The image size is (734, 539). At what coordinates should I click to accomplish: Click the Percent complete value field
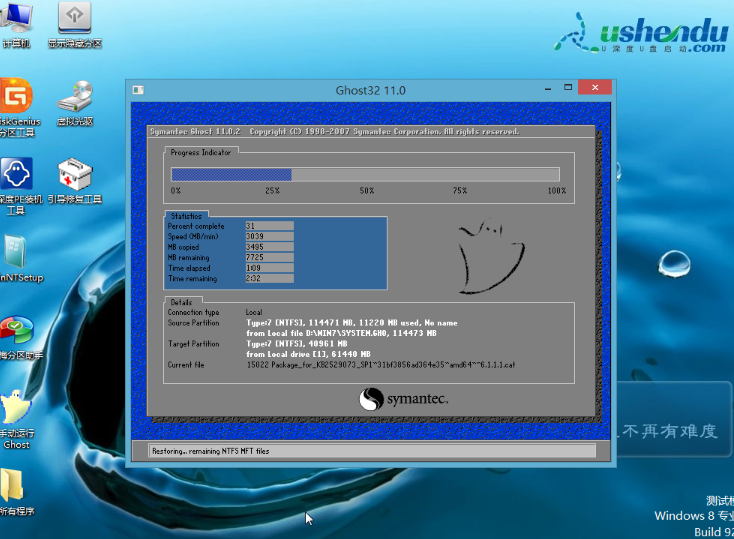(269, 226)
